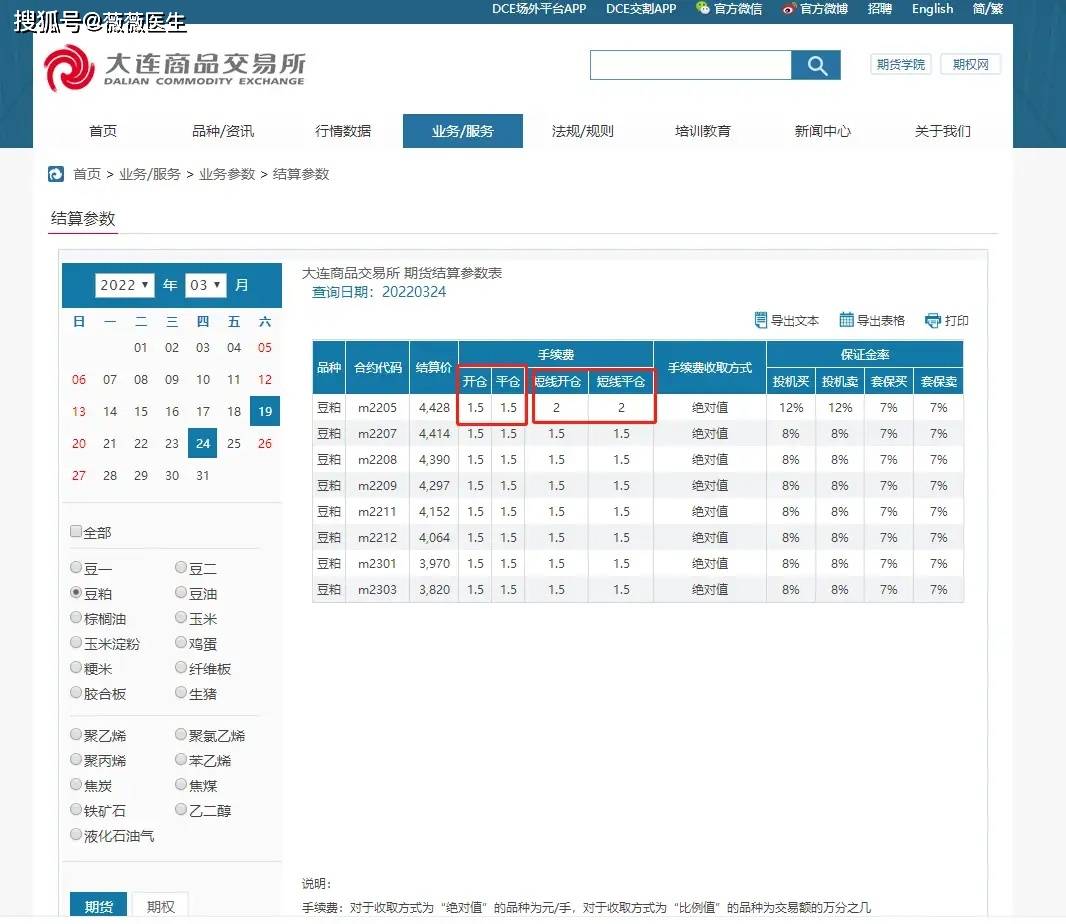Switch to the 期权 tab

160,906
